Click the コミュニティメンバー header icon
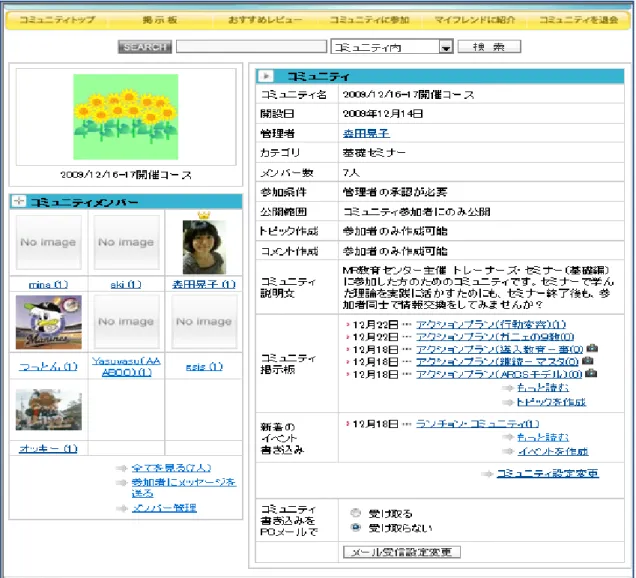636x578 pixels. 19,201
